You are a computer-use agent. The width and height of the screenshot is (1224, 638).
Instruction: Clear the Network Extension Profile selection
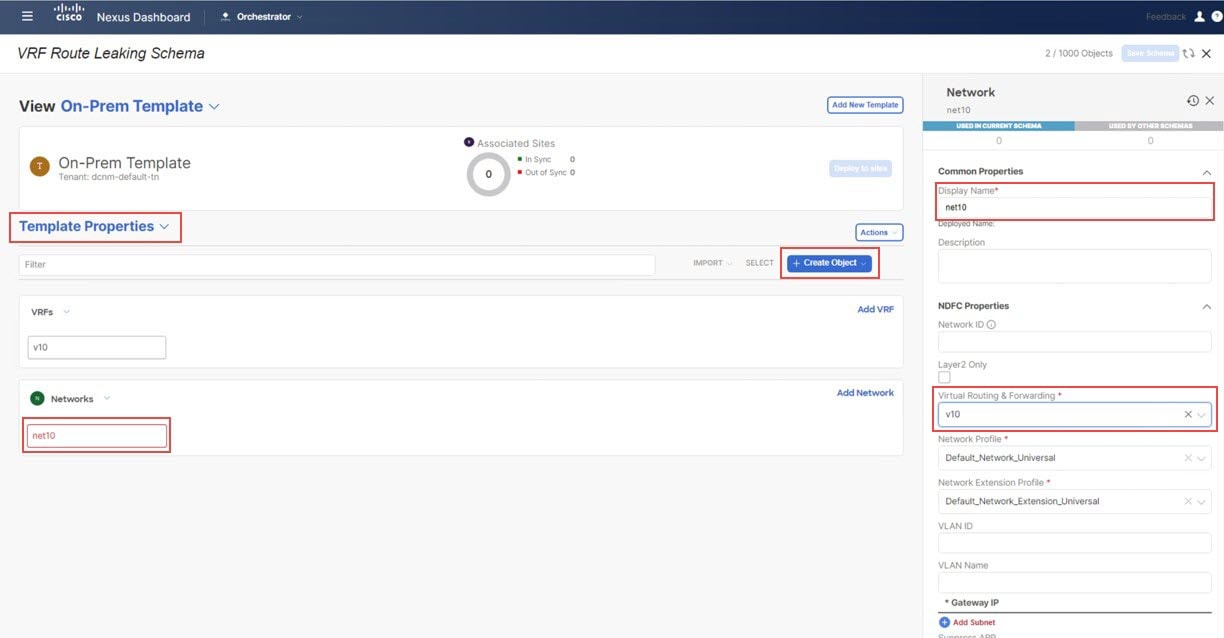click(x=1188, y=501)
